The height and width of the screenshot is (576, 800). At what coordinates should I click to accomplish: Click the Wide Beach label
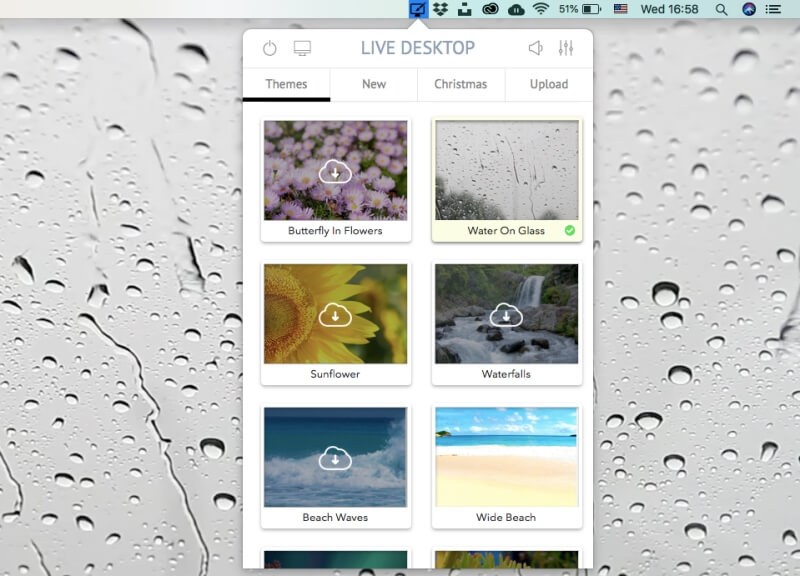point(506,517)
